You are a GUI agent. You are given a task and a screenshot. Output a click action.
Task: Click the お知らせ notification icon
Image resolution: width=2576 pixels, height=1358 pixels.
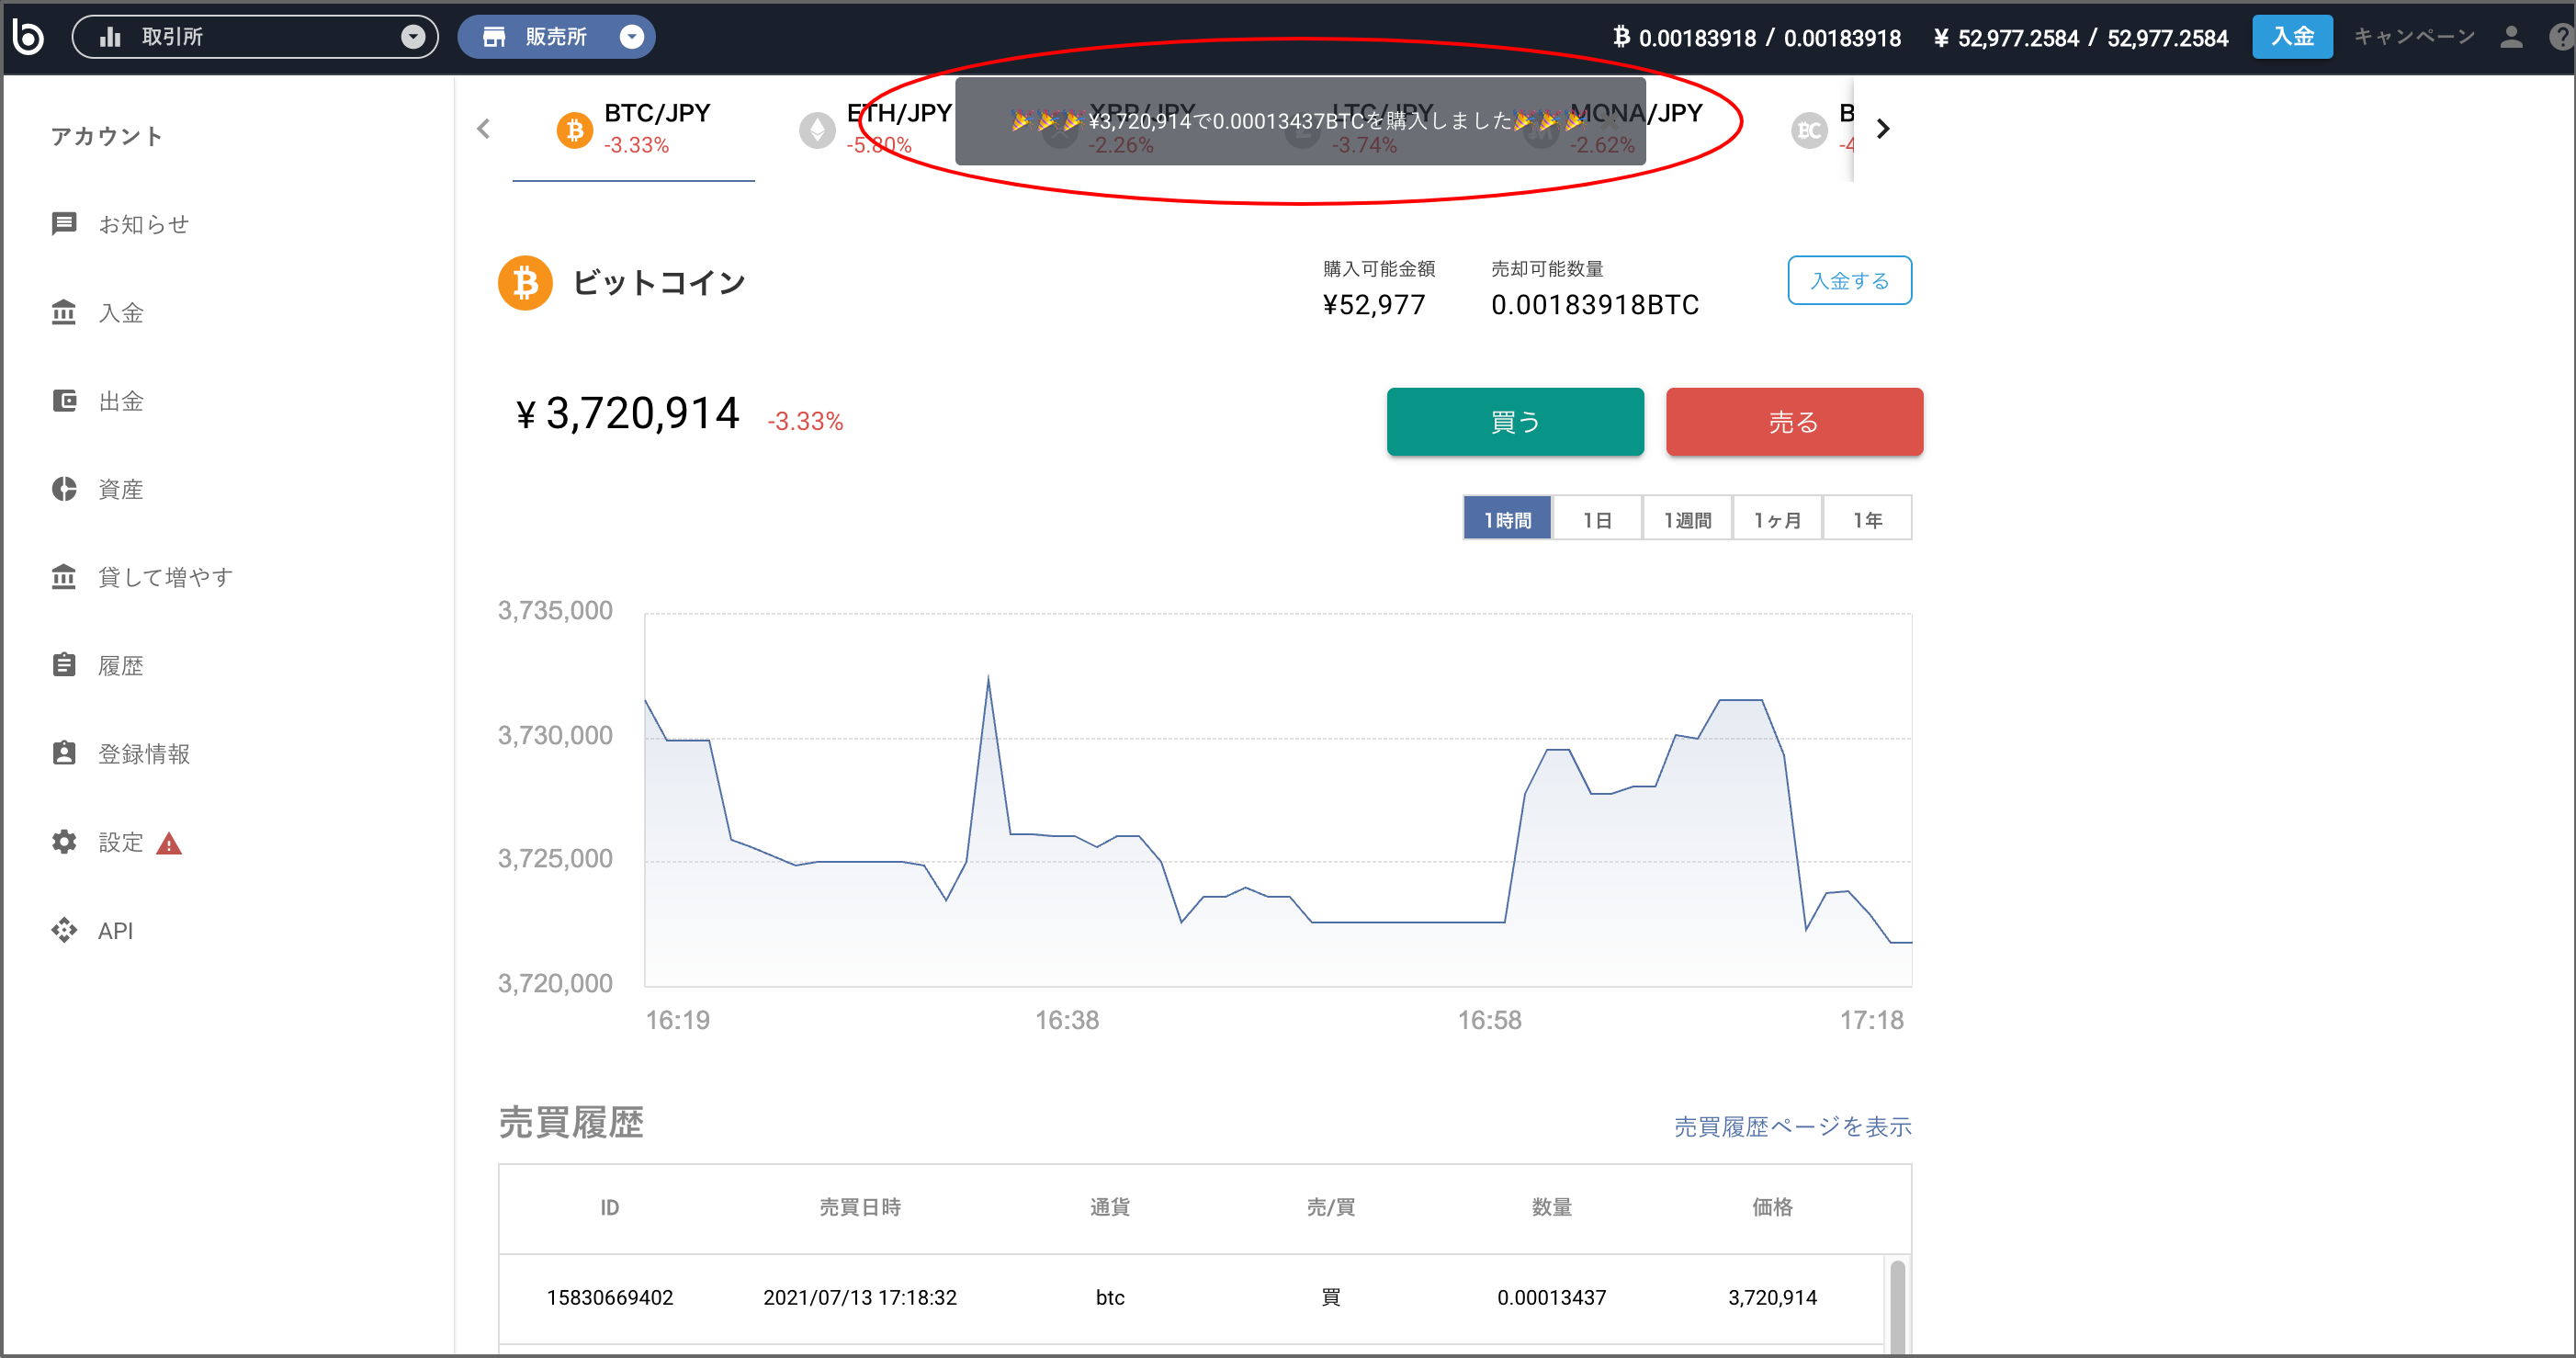tap(64, 224)
